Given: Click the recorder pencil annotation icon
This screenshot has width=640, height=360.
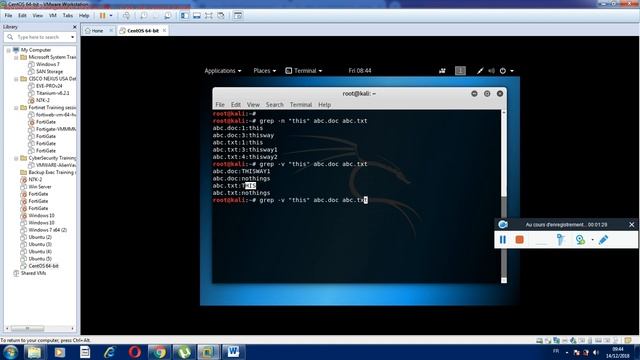Looking at the screenshot, I should point(603,240).
